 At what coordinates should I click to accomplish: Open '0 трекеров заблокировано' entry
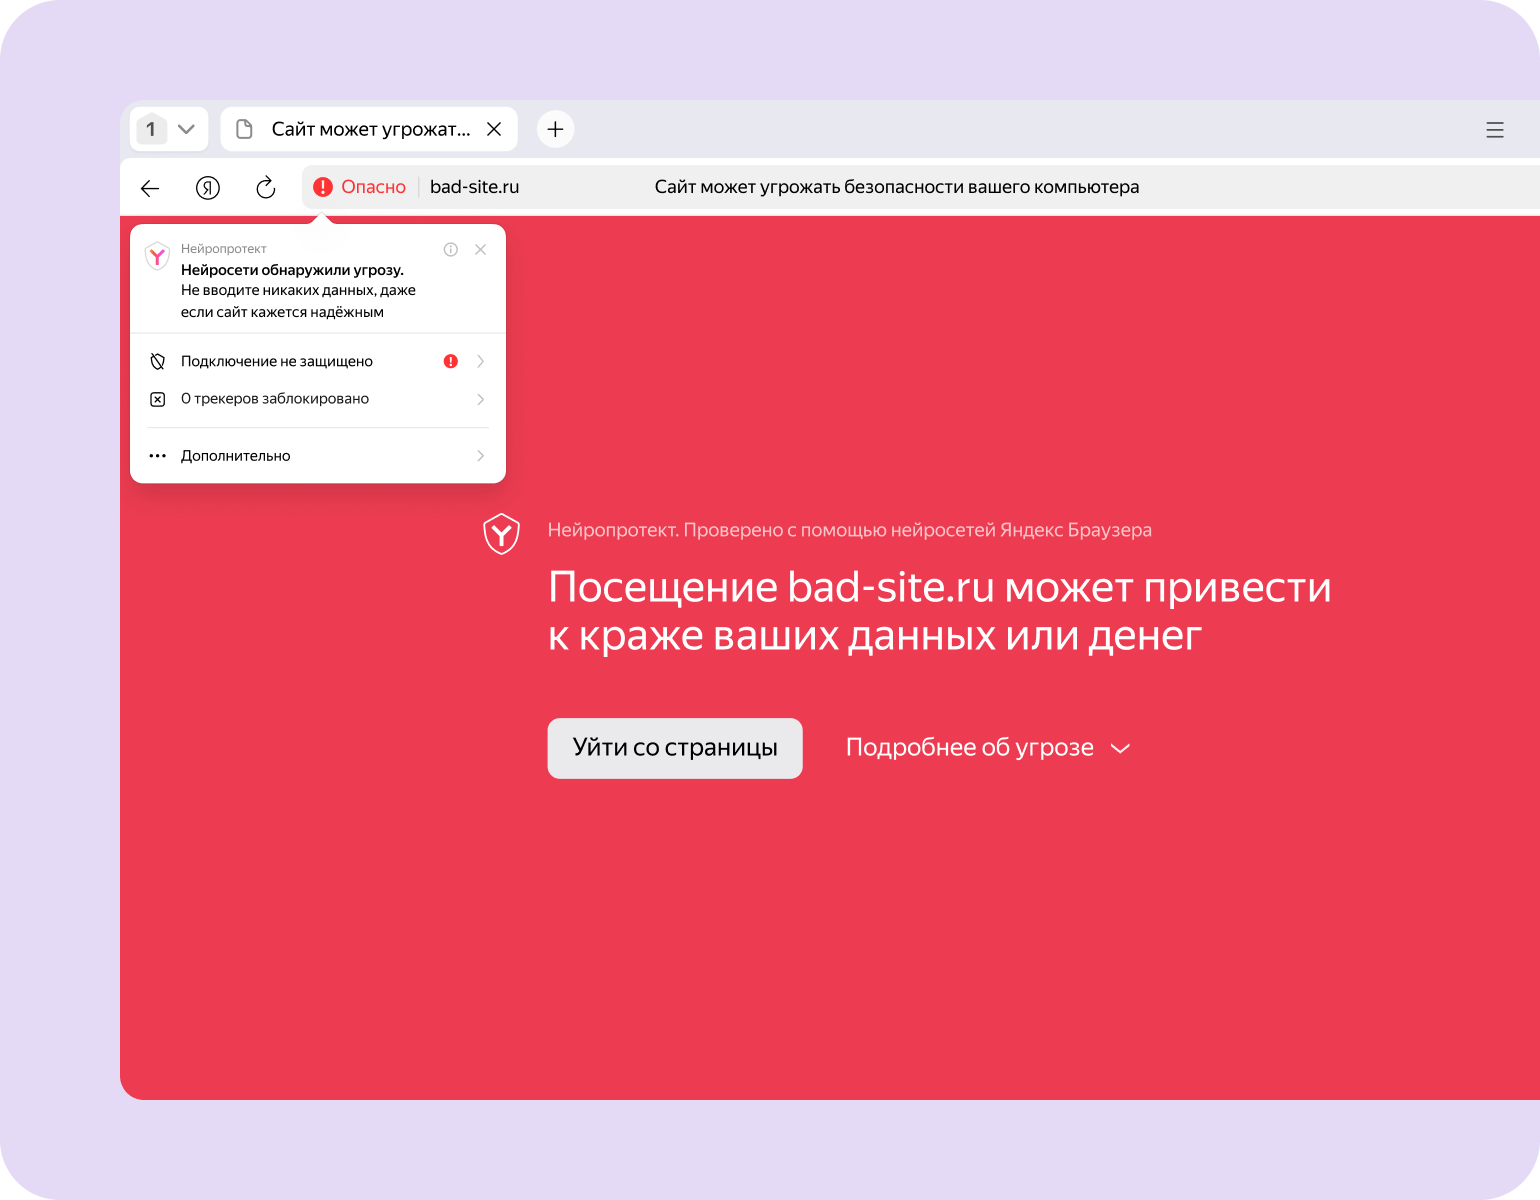click(318, 399)
